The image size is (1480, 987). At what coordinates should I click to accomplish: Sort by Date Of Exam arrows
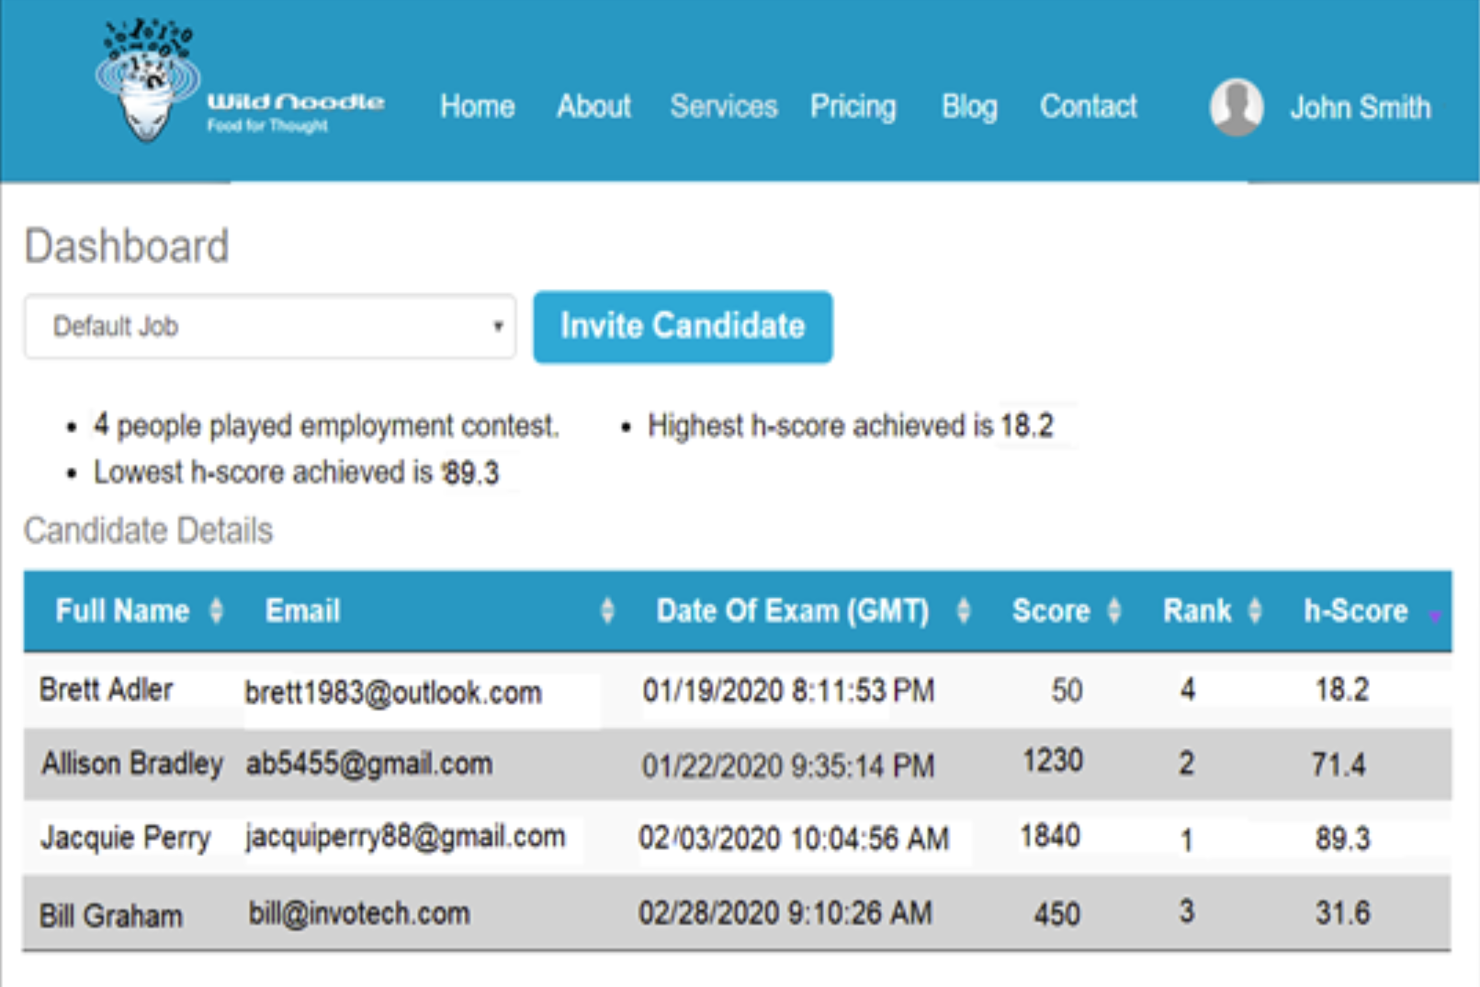tap(963, 611)
